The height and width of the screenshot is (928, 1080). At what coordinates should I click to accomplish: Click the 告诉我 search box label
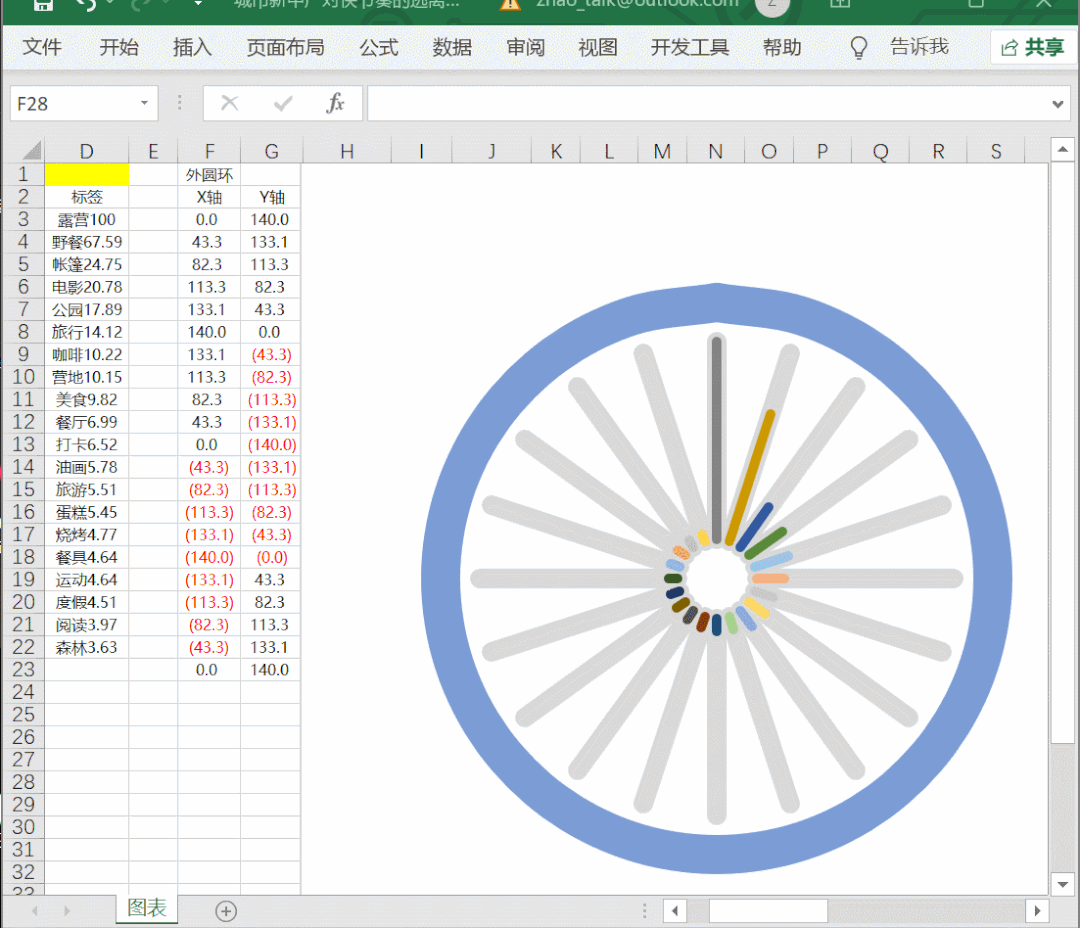919,47
